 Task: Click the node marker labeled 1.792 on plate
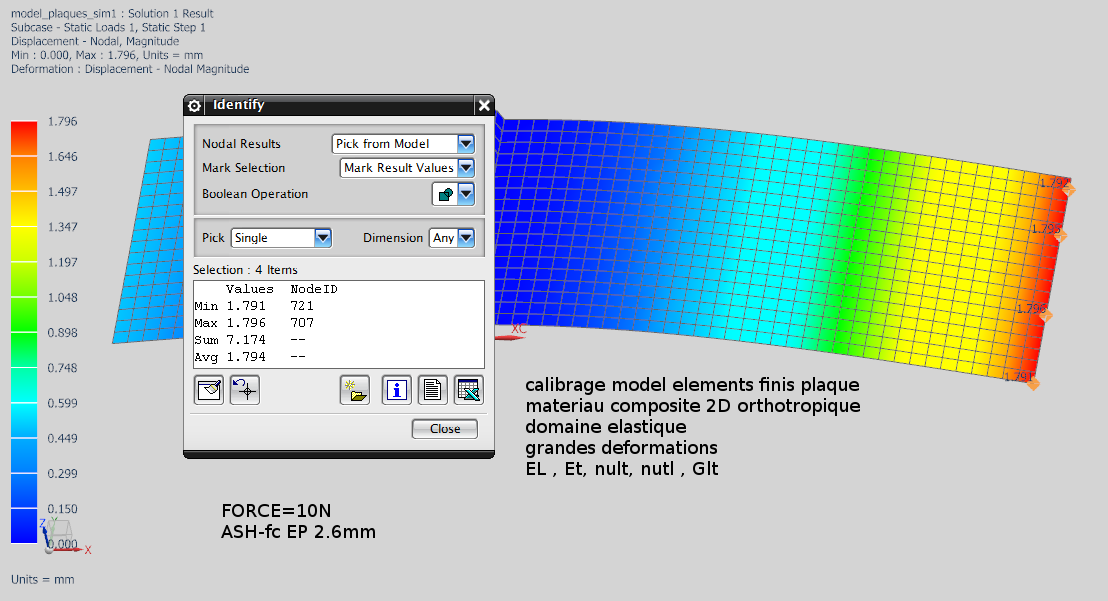[1068, 189]
